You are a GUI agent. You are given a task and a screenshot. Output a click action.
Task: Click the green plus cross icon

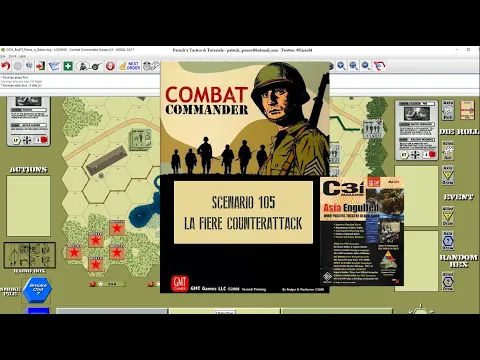pyautogui.click(x=68, y=66)
